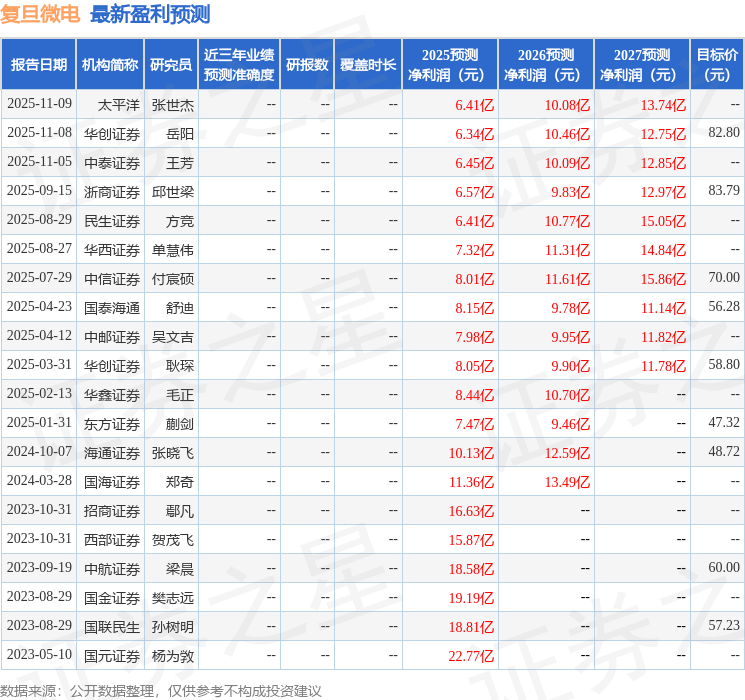
Task: Click the 2027预测净利润 column header
Action: (x=642, y=65)
